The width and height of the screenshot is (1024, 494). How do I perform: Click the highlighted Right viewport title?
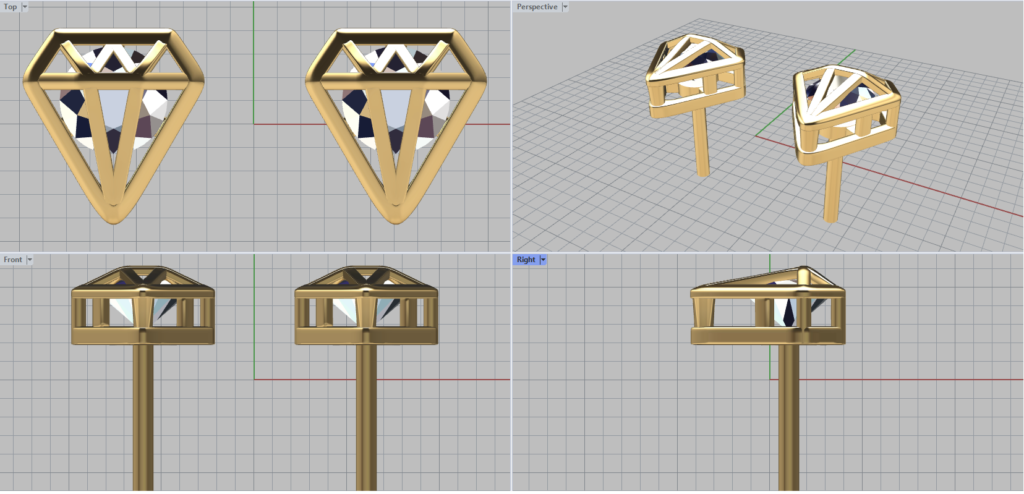(x=525, y=260)
